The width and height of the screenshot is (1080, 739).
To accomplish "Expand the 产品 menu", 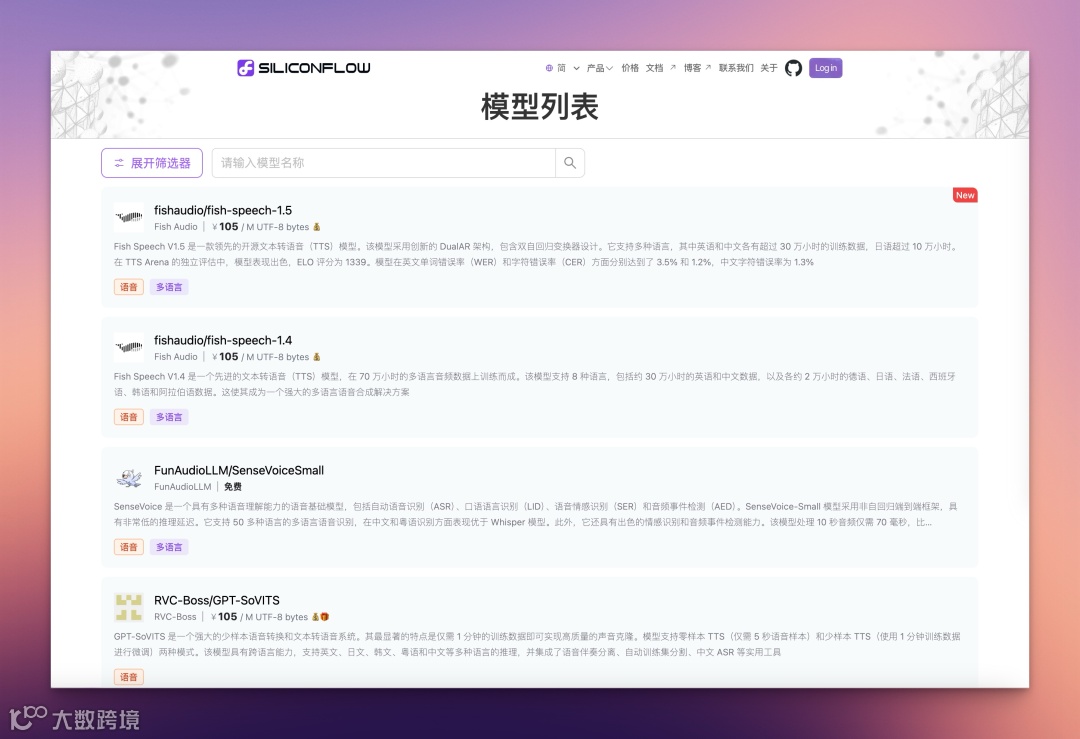I will [599, 68].
